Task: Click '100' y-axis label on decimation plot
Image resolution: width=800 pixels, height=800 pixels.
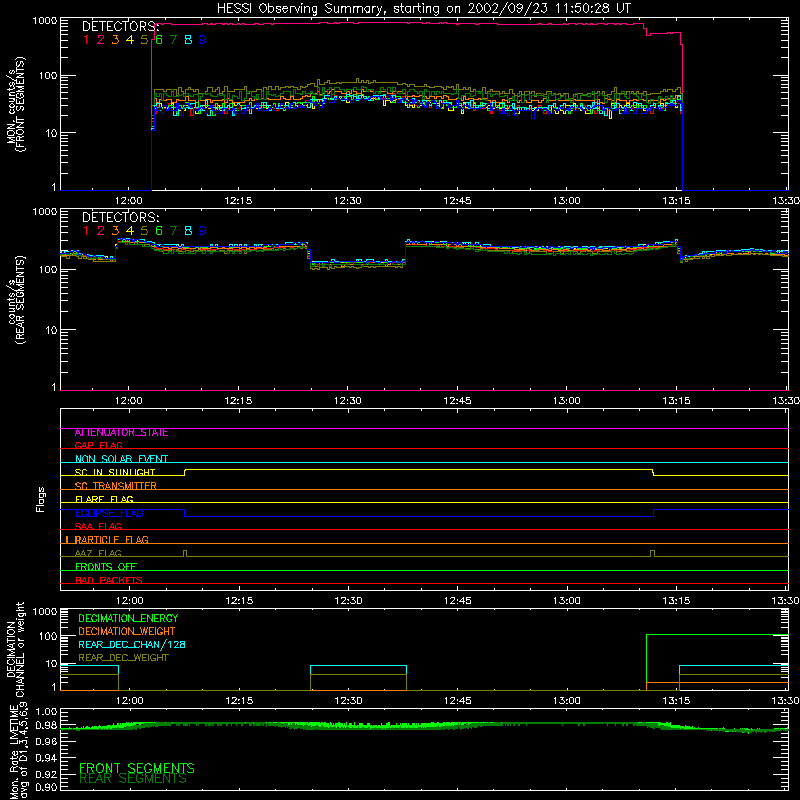Action: click(x=48, y=636)
